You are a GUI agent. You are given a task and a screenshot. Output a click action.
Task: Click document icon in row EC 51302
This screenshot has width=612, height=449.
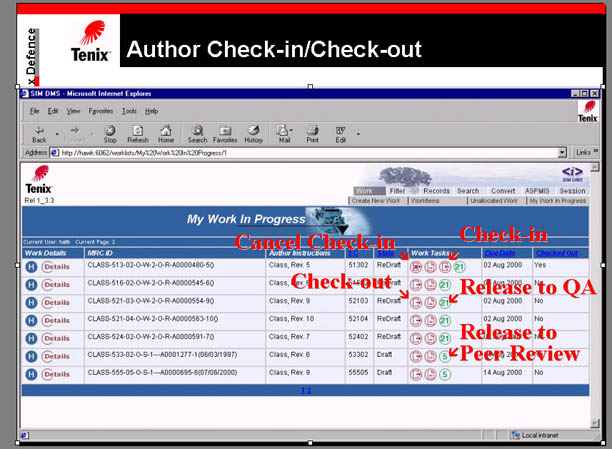coord(431,267)
